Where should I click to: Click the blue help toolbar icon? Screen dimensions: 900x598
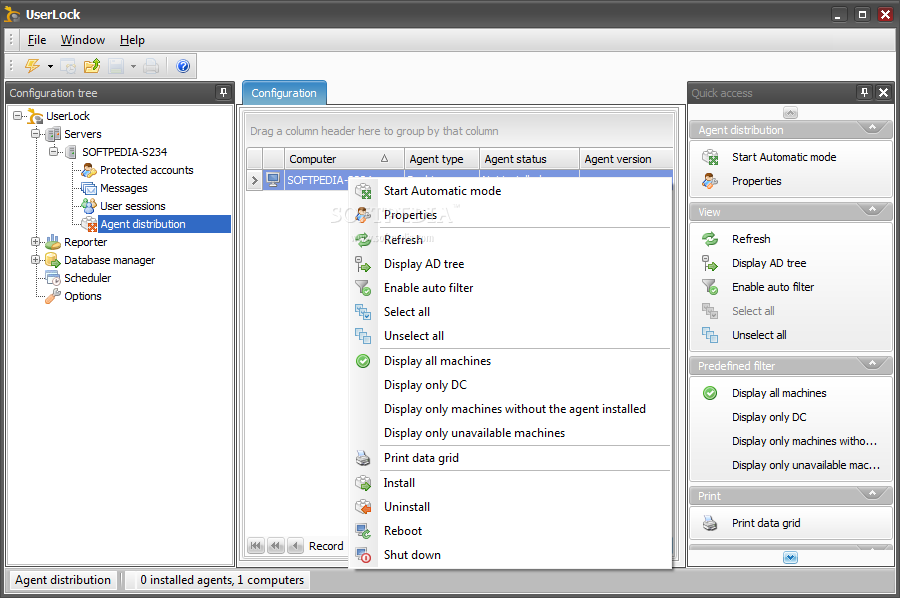(183, 66)
